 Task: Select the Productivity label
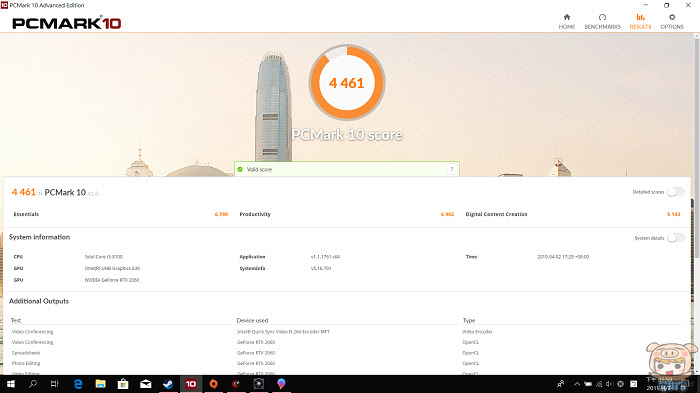tap(255, 214)
